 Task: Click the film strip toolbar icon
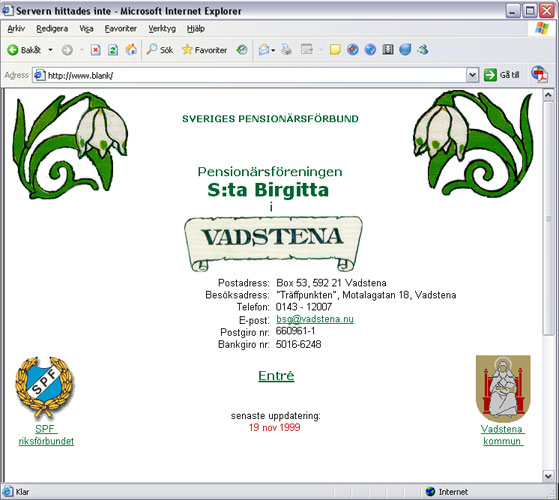[x=388, y=50]
